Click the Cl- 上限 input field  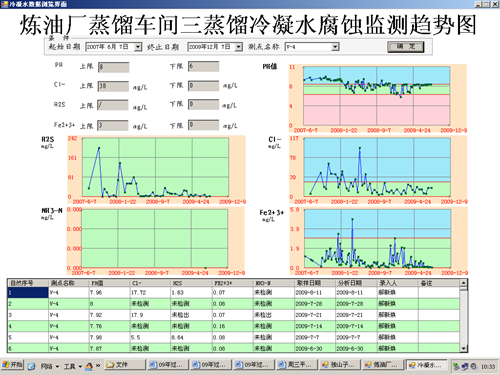click(113, 86)
